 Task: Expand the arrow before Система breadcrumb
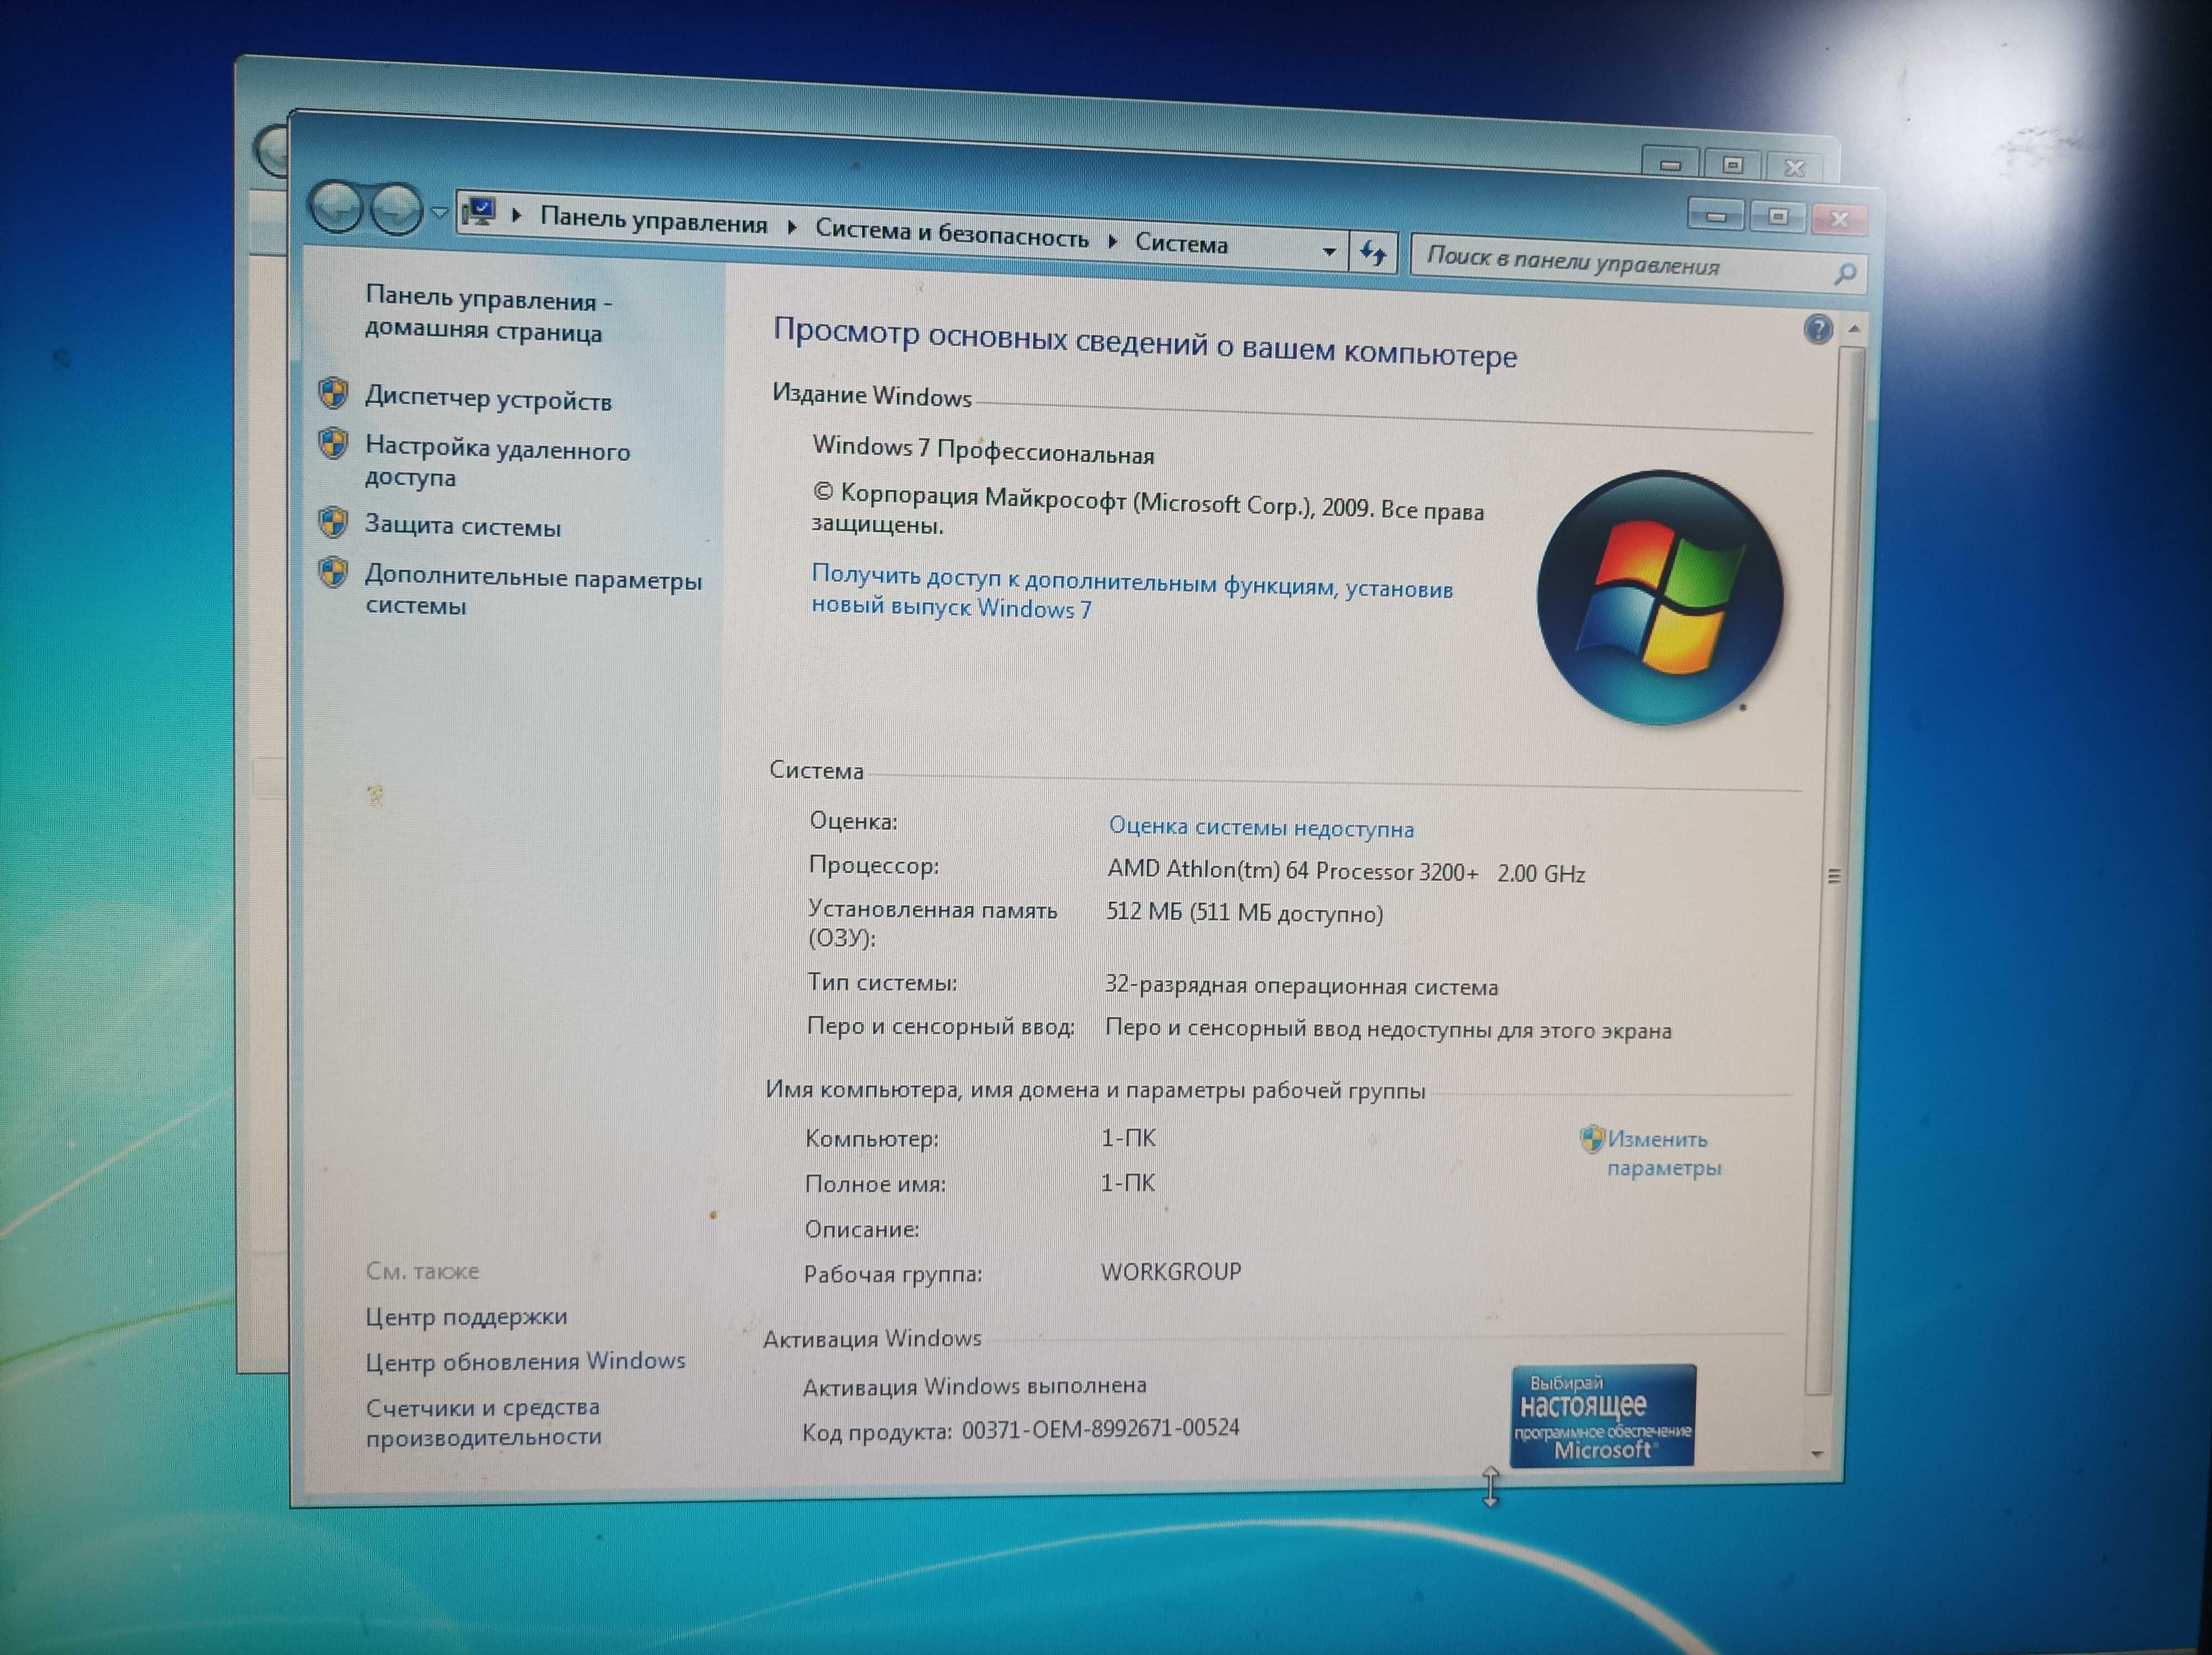pos(1112,240)
